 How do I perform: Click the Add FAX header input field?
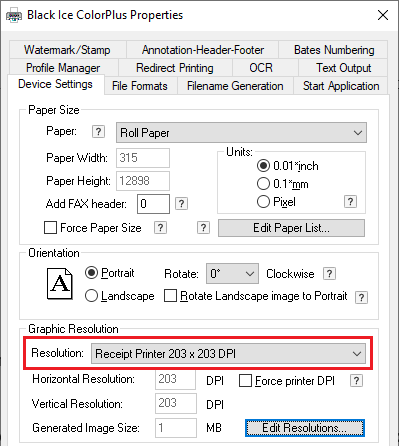tap(153, 204)
